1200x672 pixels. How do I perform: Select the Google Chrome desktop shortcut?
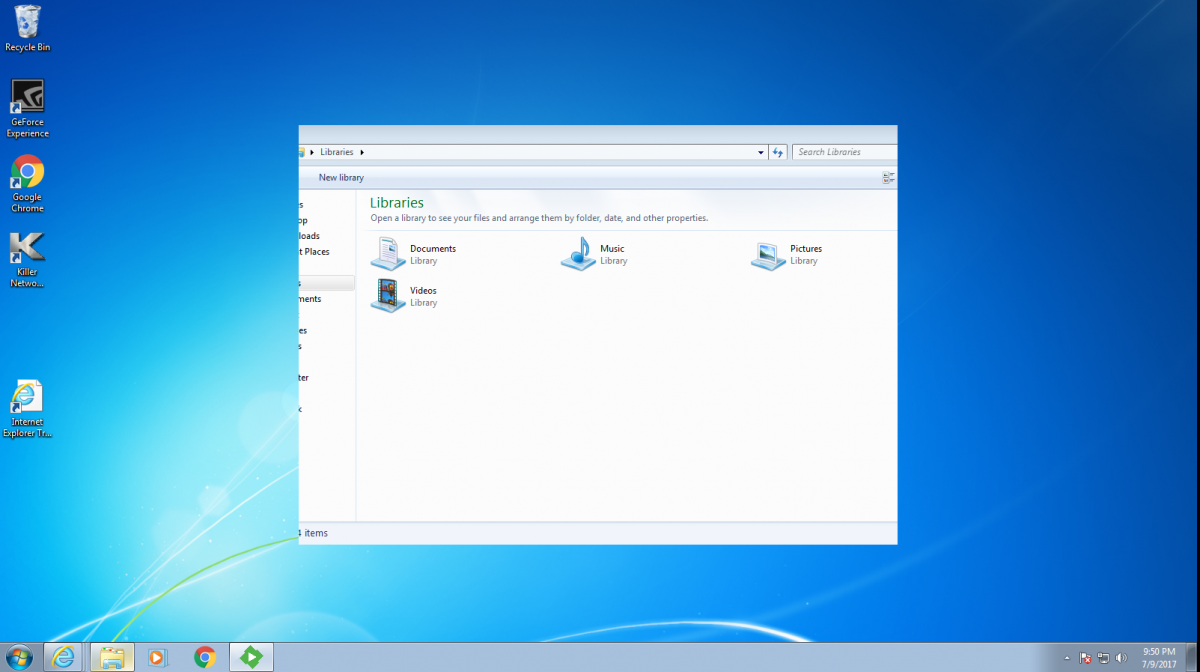pyautogui.click(x=28, y=184)
